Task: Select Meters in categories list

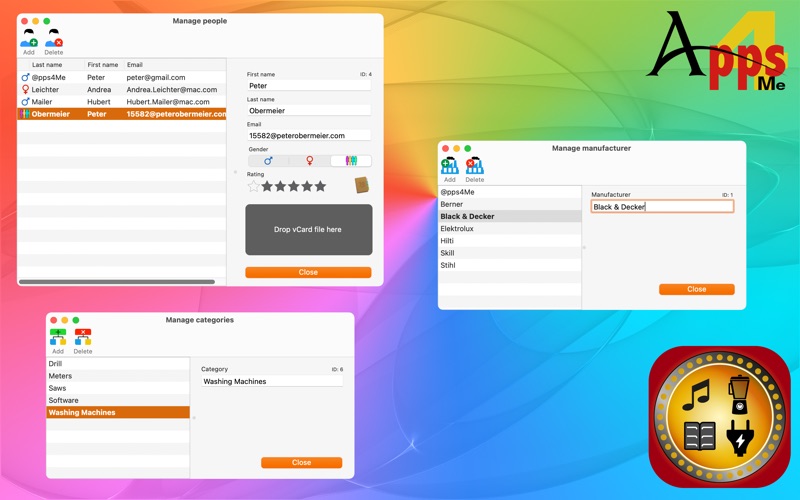Action: pos(118,376)
